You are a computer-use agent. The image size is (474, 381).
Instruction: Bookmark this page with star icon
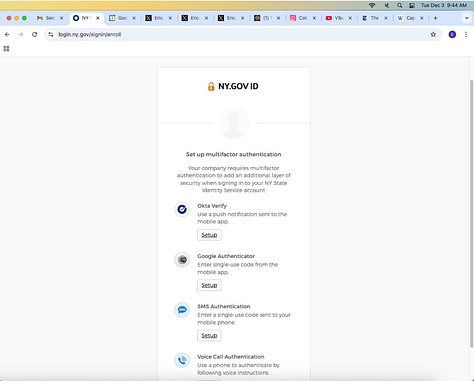pyautogui.click(x=433, y=34)
